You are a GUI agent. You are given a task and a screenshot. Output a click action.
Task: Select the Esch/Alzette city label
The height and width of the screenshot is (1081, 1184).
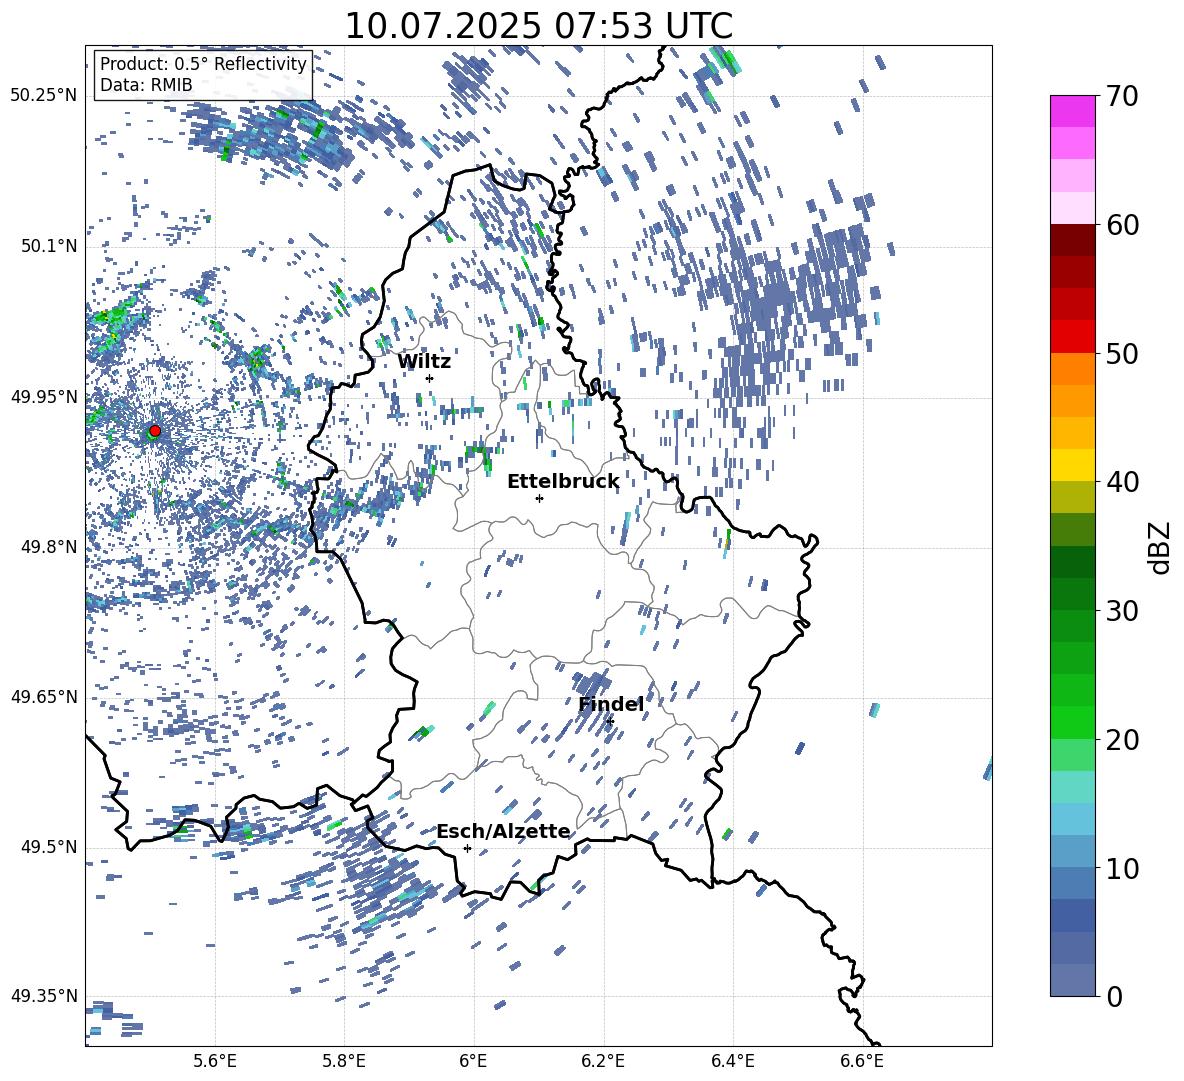coord(503,831)
